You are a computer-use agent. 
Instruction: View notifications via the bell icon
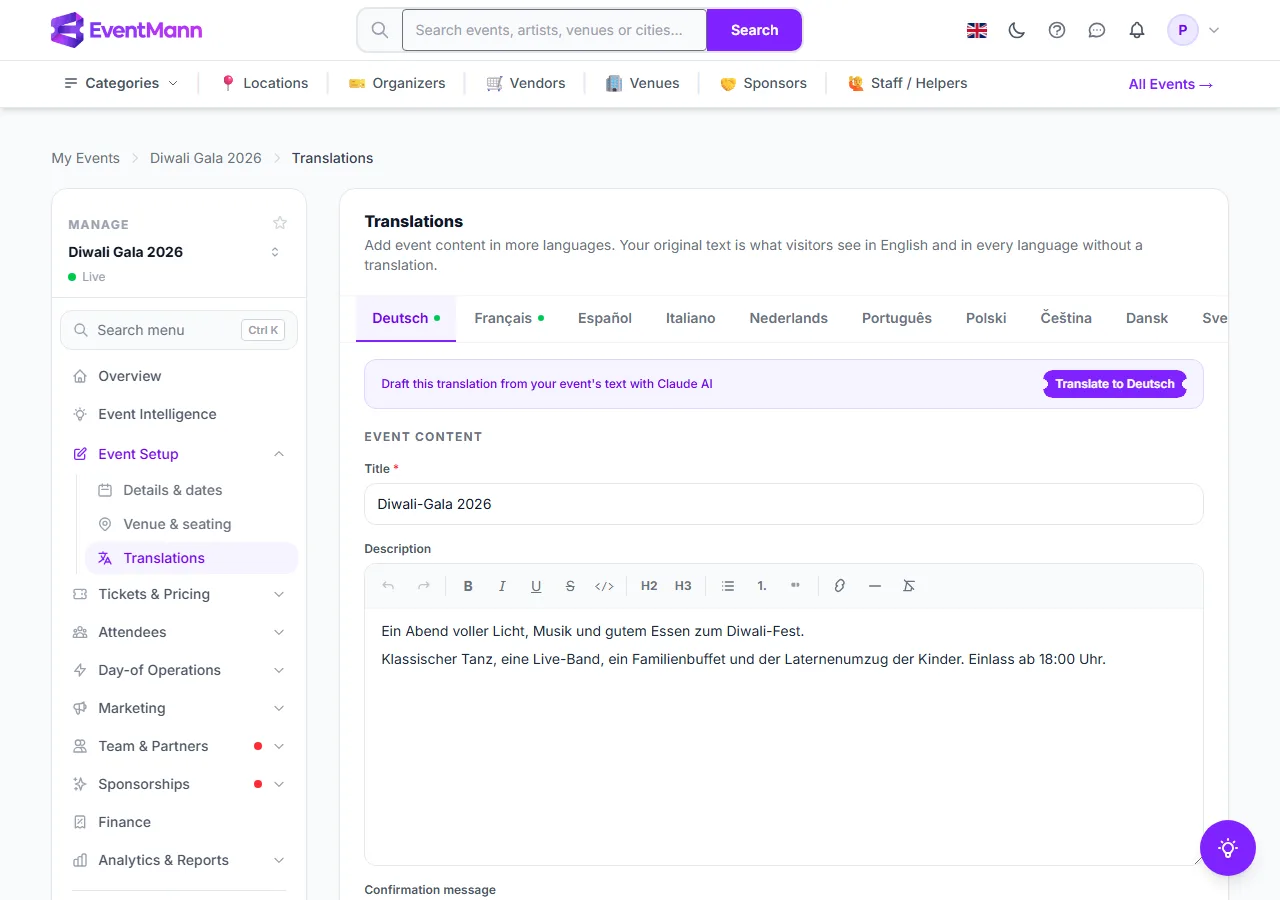click(1137, 30)
